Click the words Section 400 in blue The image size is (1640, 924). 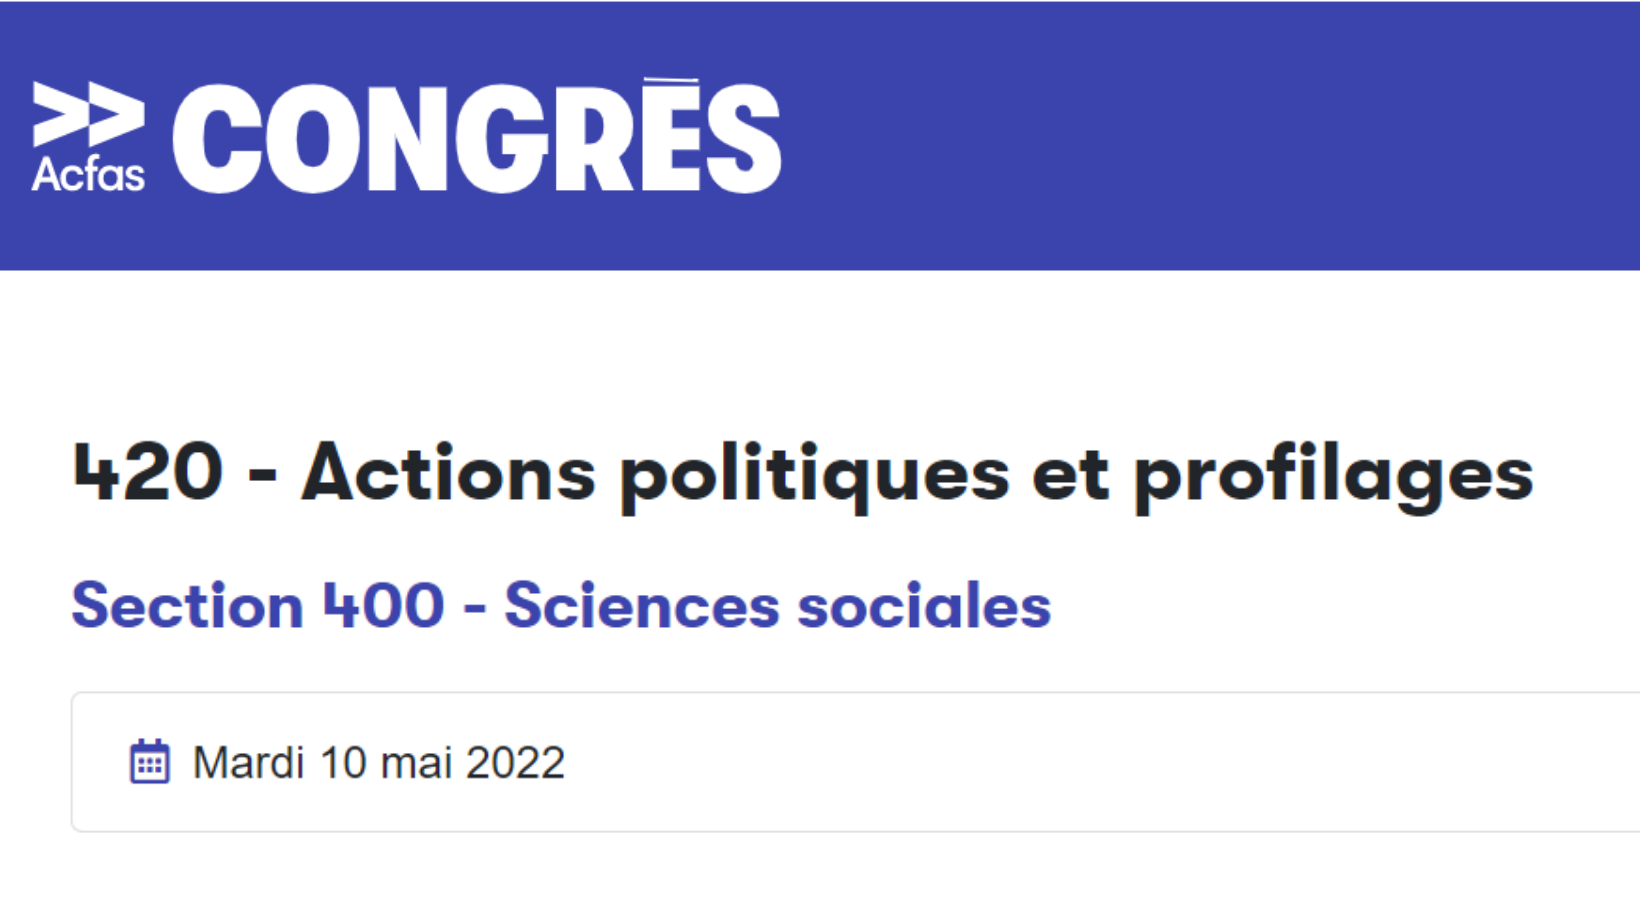(x=258, y=605)
